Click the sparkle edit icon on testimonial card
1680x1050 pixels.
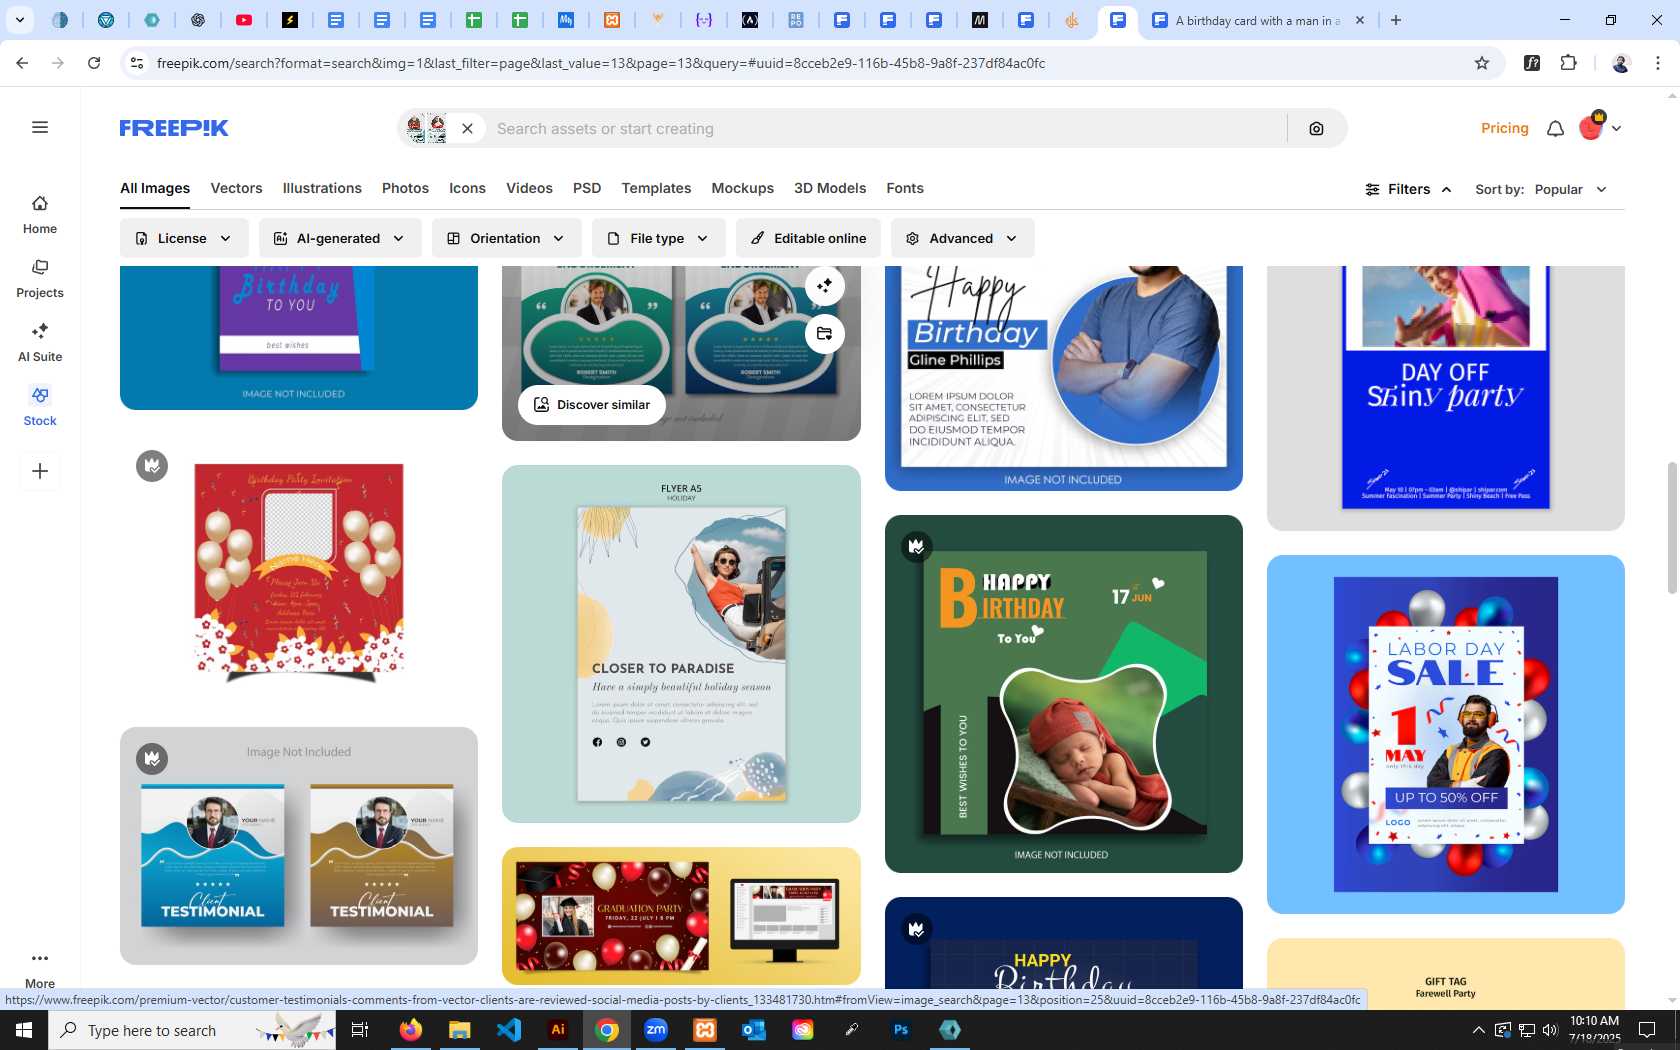pos(824,286)
